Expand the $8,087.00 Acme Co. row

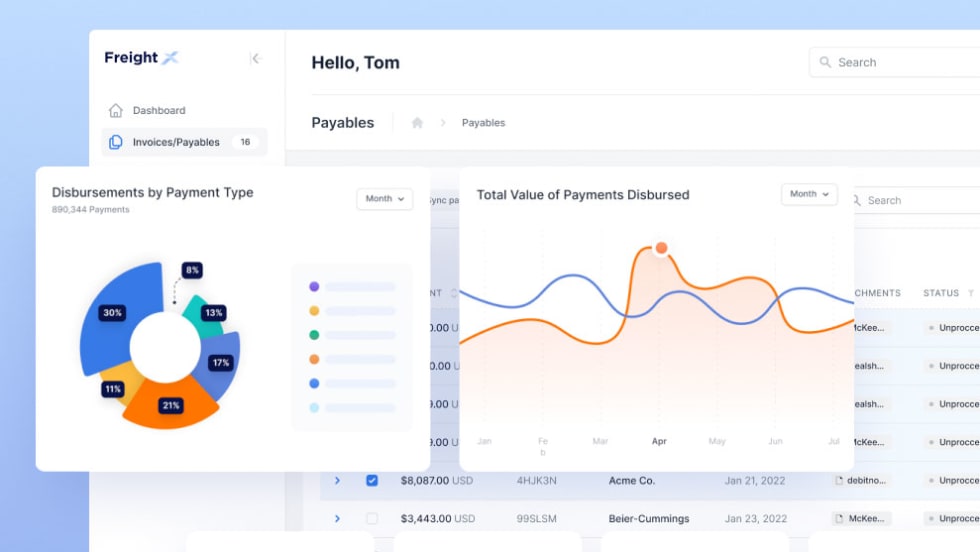pos(337,481)
